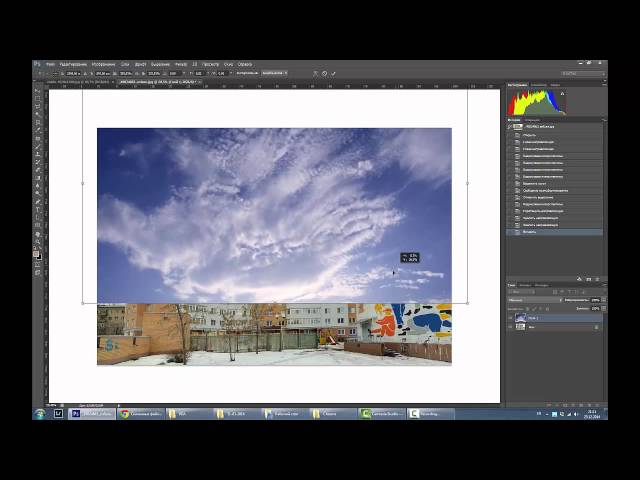The width and height of the screenshot is (640, 480).
Task: Select the Gradient tool
Action: [38, 178]
